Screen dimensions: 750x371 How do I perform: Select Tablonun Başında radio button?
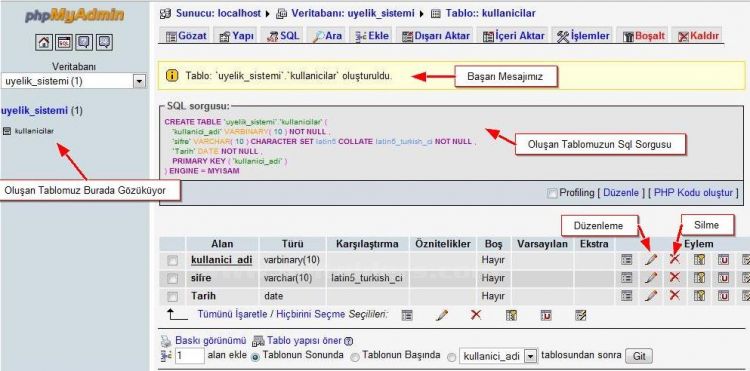355,357
